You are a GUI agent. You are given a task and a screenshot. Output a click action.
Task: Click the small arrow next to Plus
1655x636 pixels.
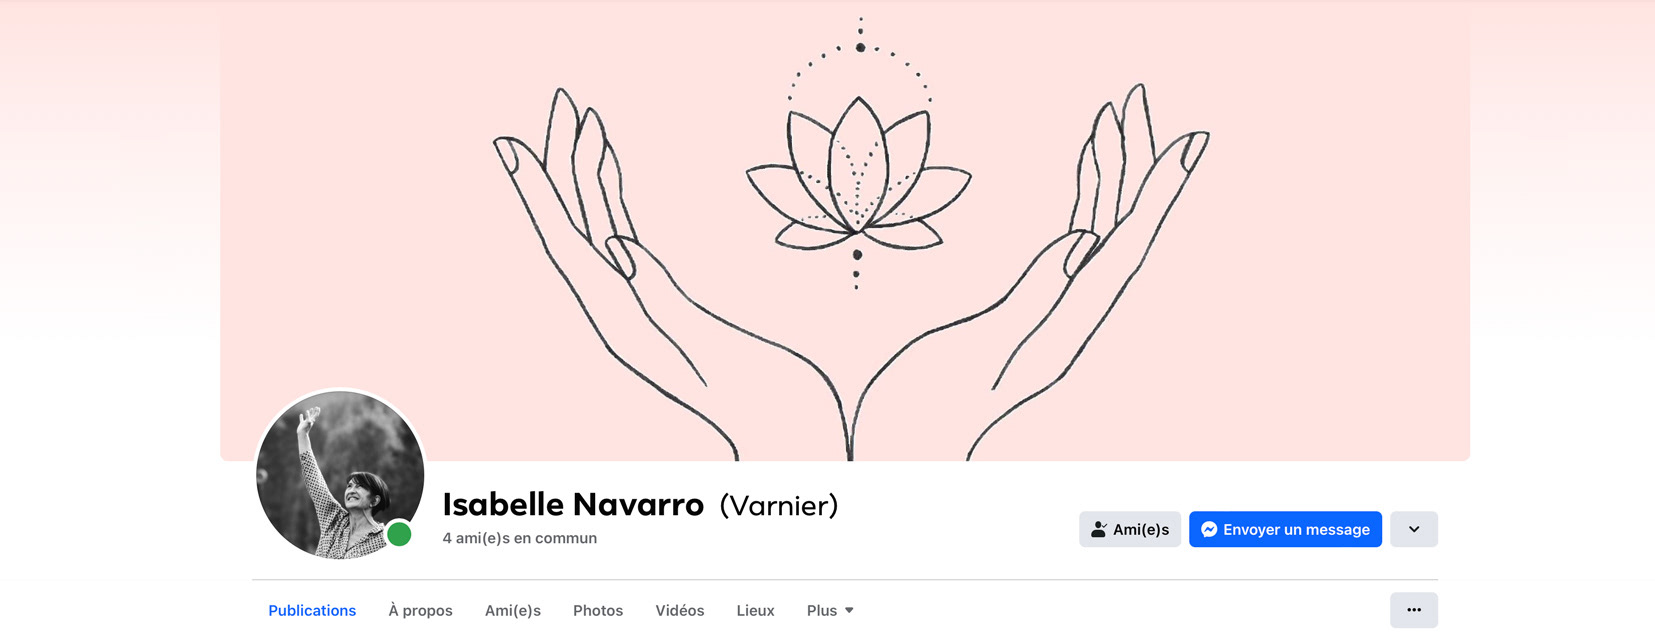coord(849,610)
